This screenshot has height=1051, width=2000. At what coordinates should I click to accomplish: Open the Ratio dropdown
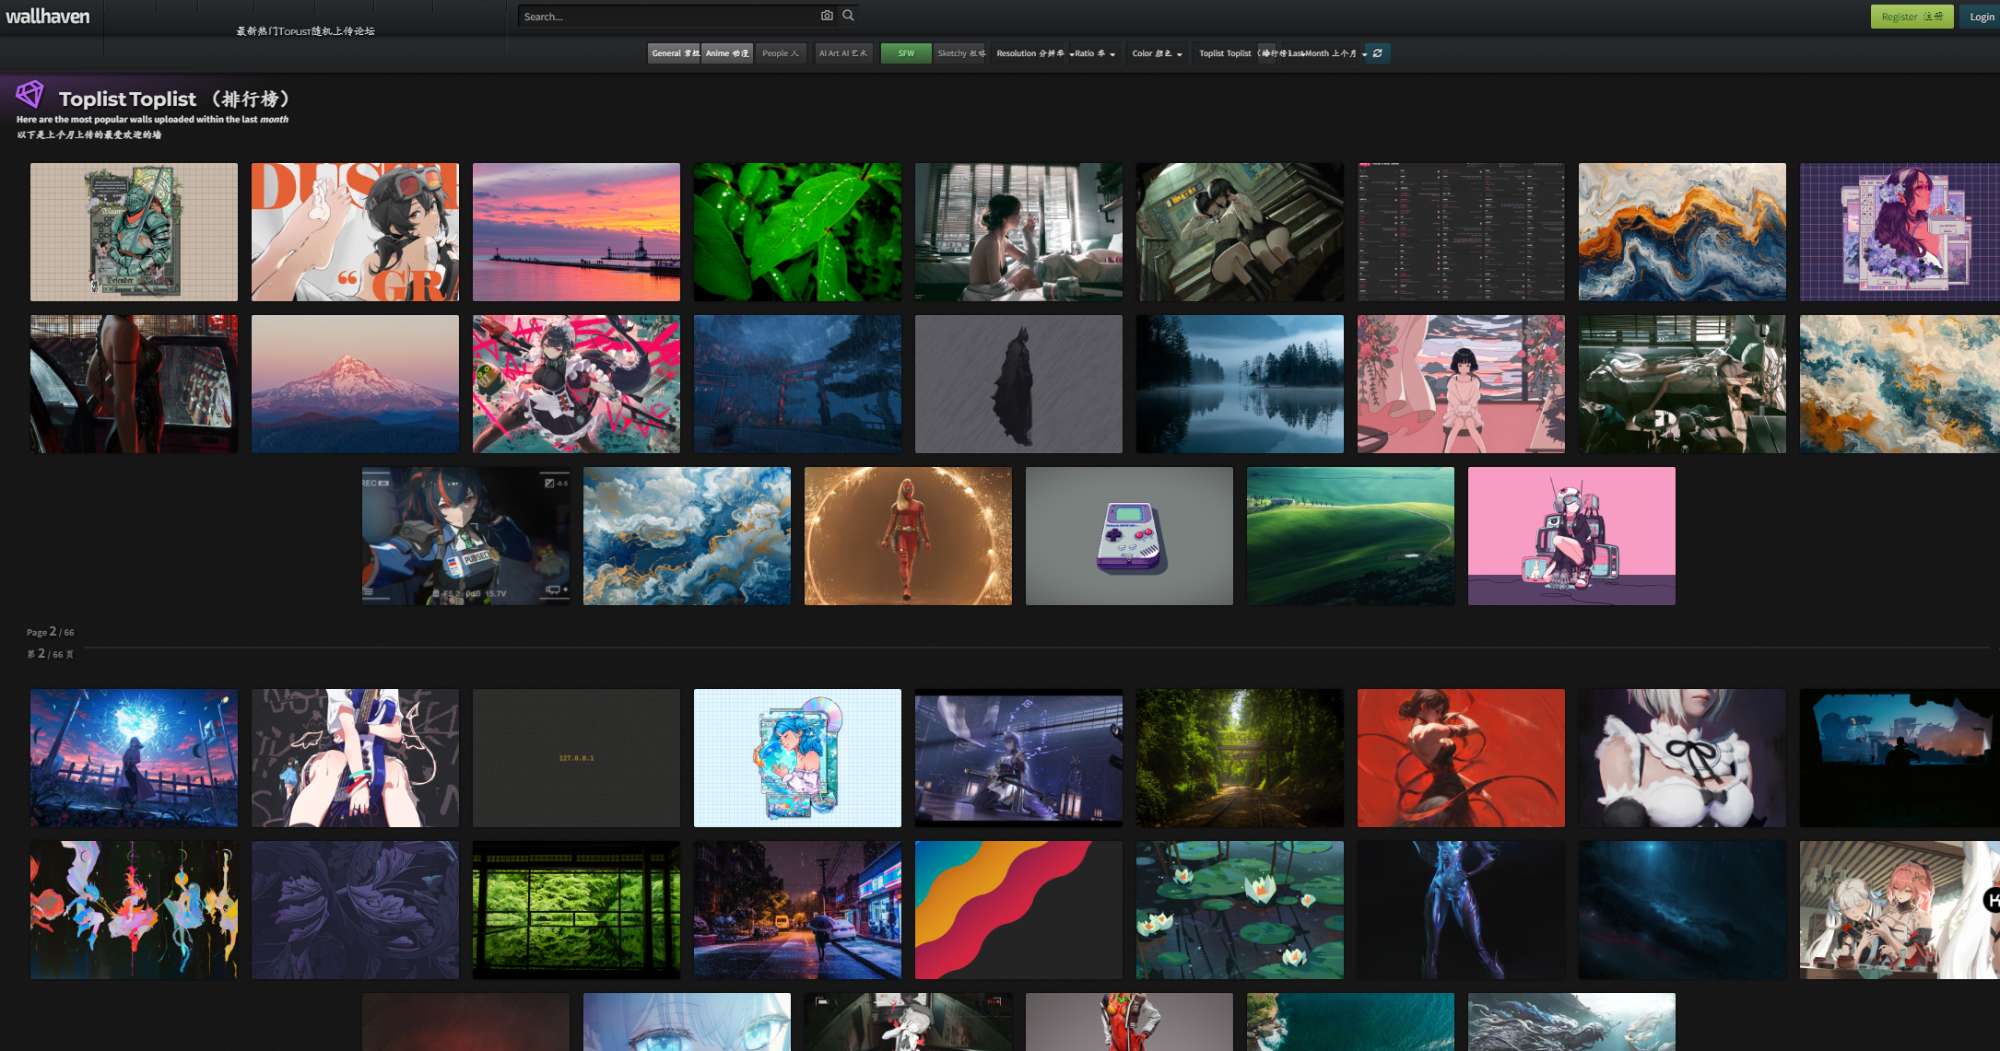tap(1093, 53)
